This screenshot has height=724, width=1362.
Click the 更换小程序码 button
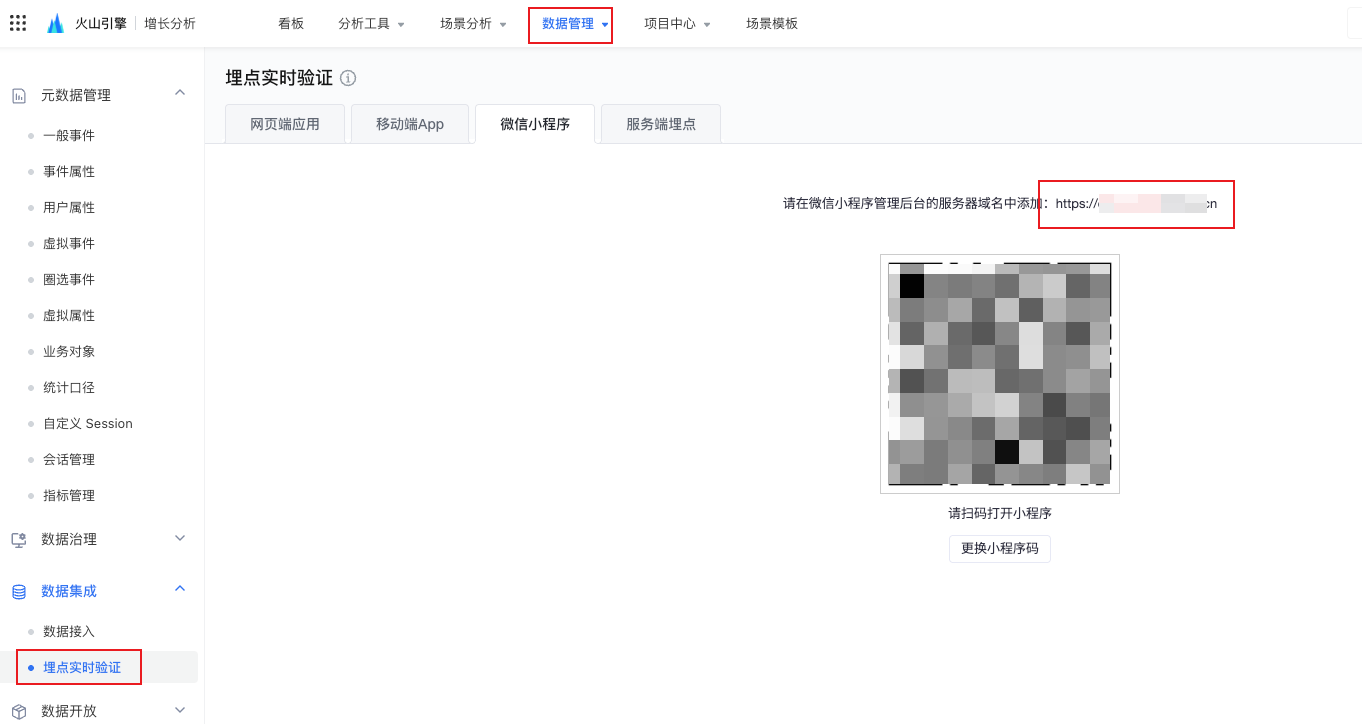click(1000, 549)
